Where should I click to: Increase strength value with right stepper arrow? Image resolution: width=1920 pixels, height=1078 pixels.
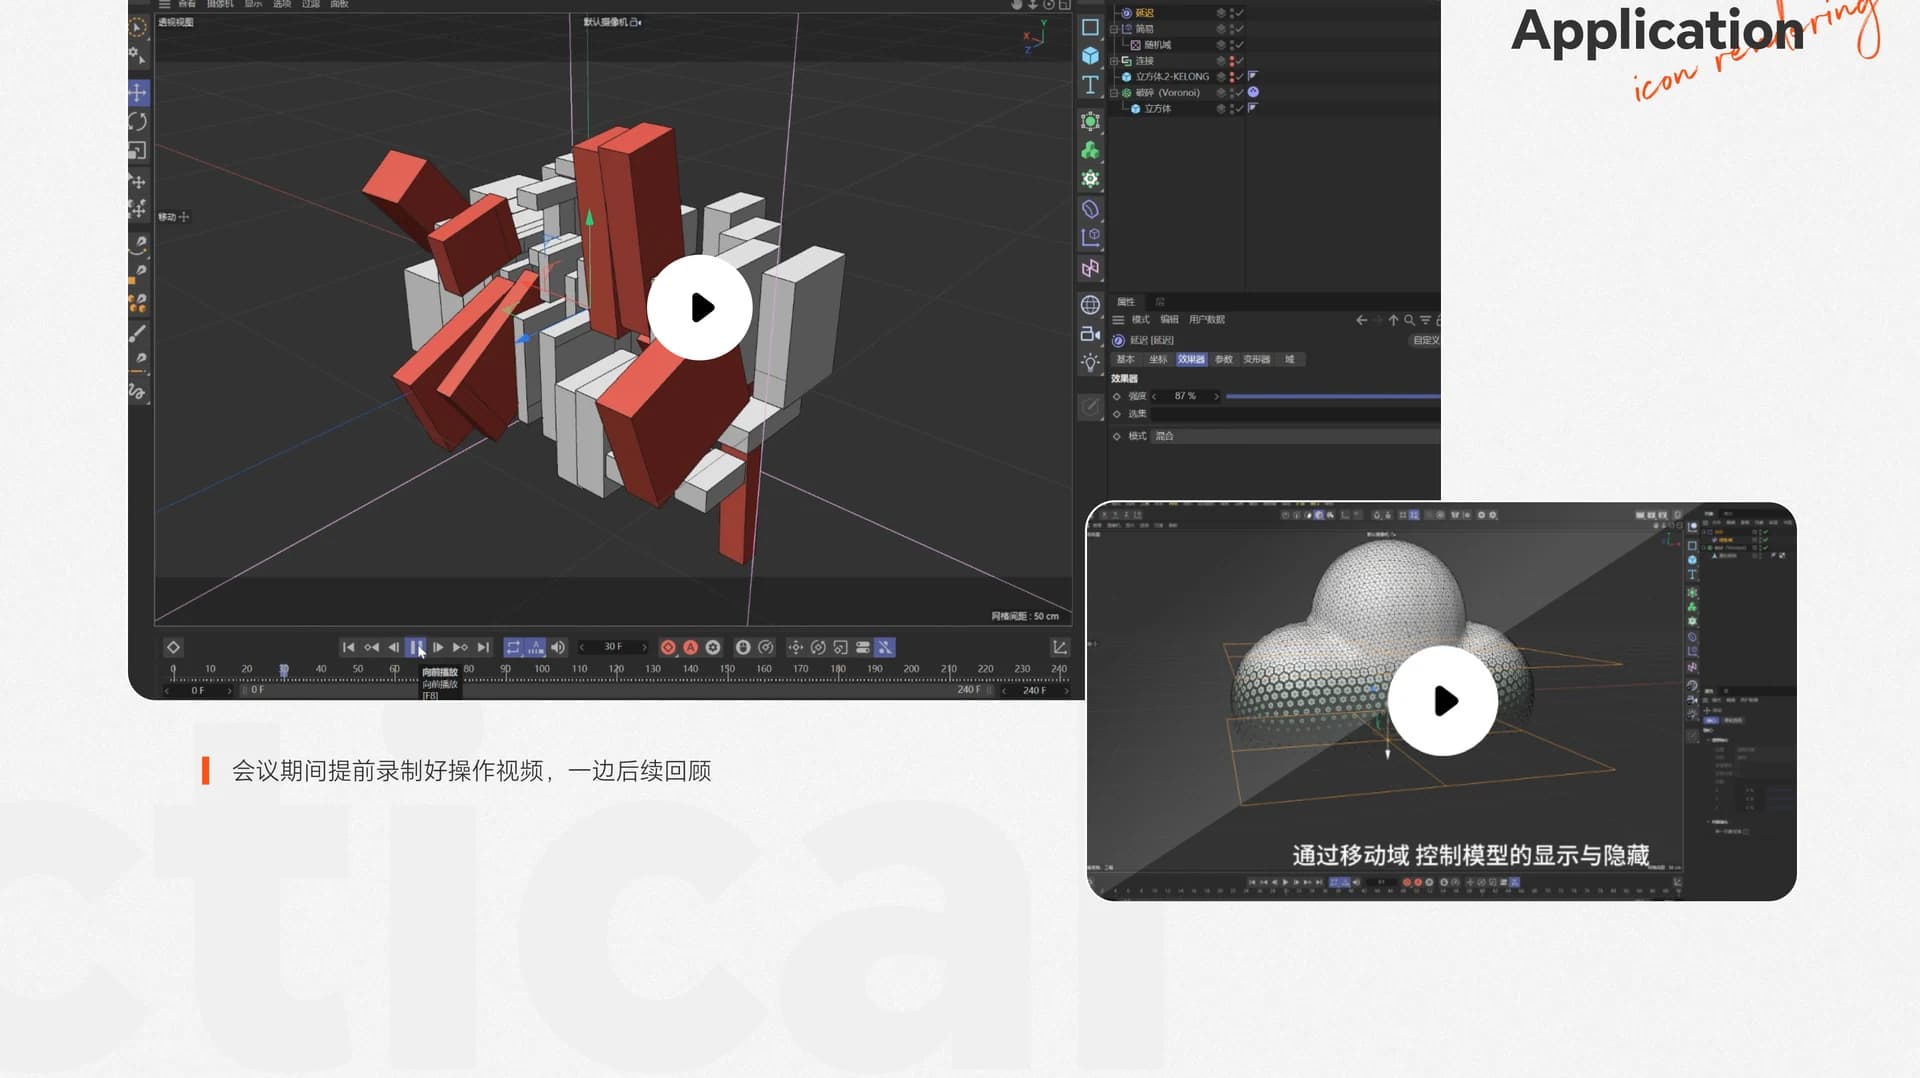point(1216,397)
